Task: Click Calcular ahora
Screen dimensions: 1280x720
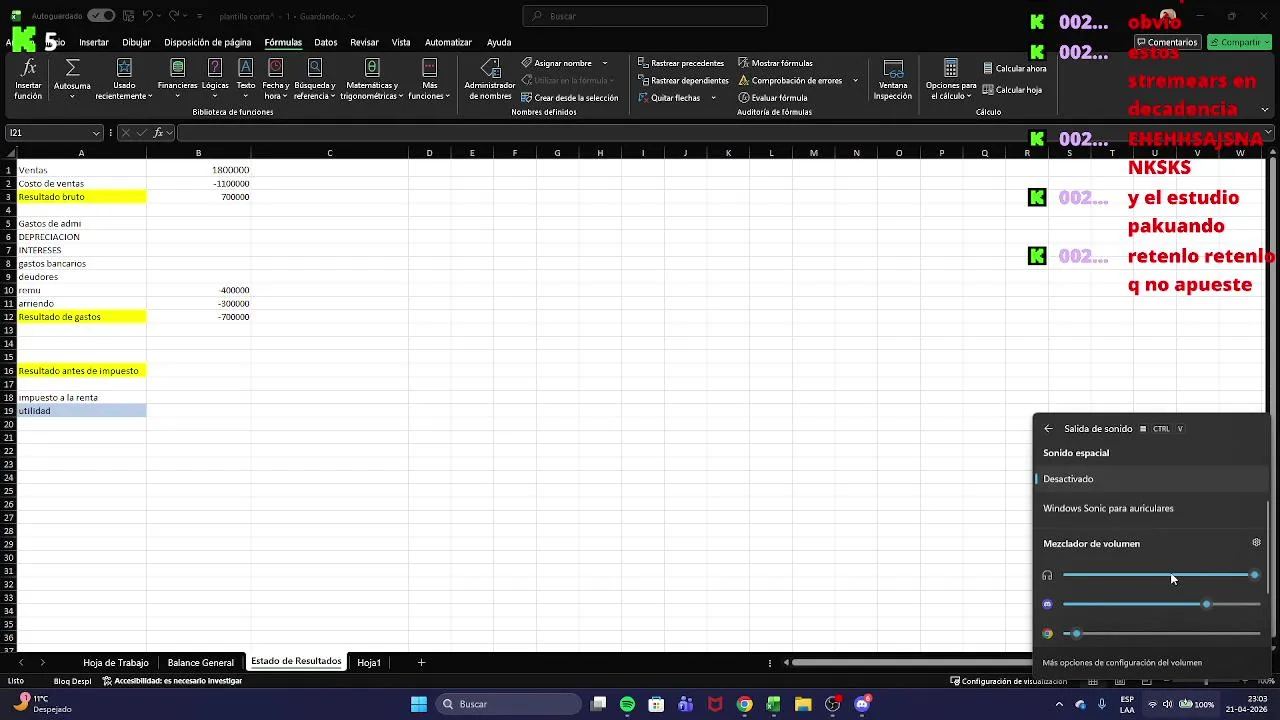Action: click(x=1014, y=68)
